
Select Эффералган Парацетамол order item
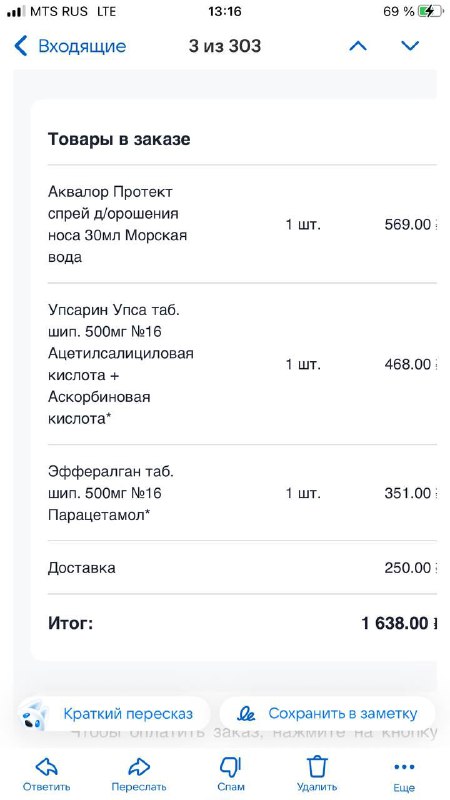(242, 493)
